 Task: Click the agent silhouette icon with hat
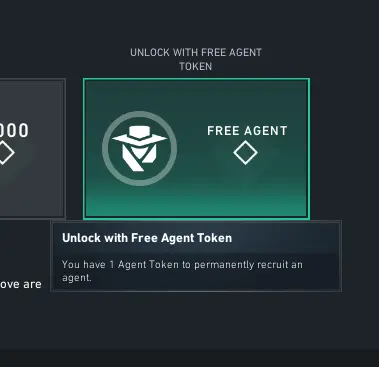(x=139, y=148)
